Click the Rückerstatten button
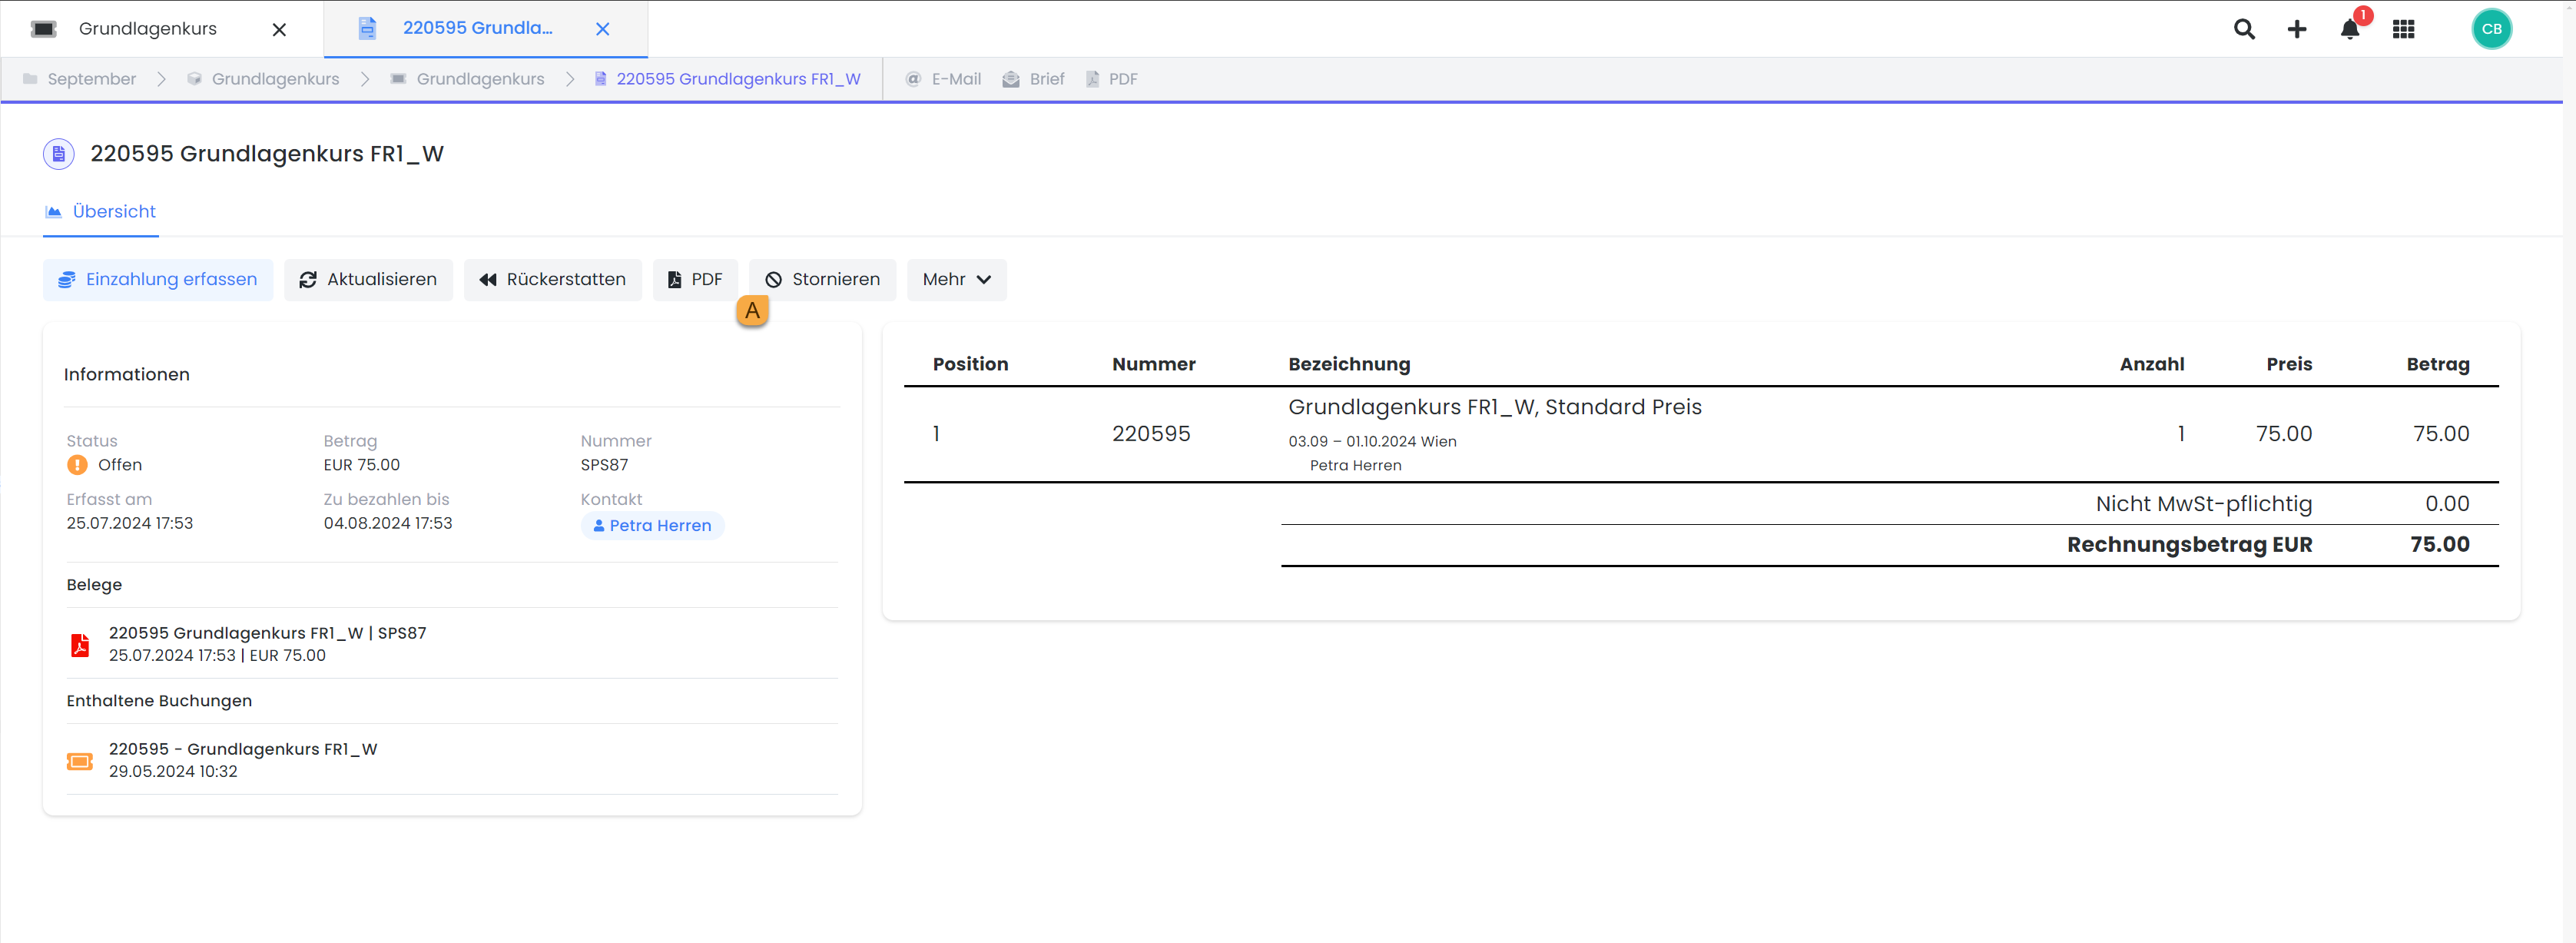This screenshot has width=2576, height=943. 552,280
